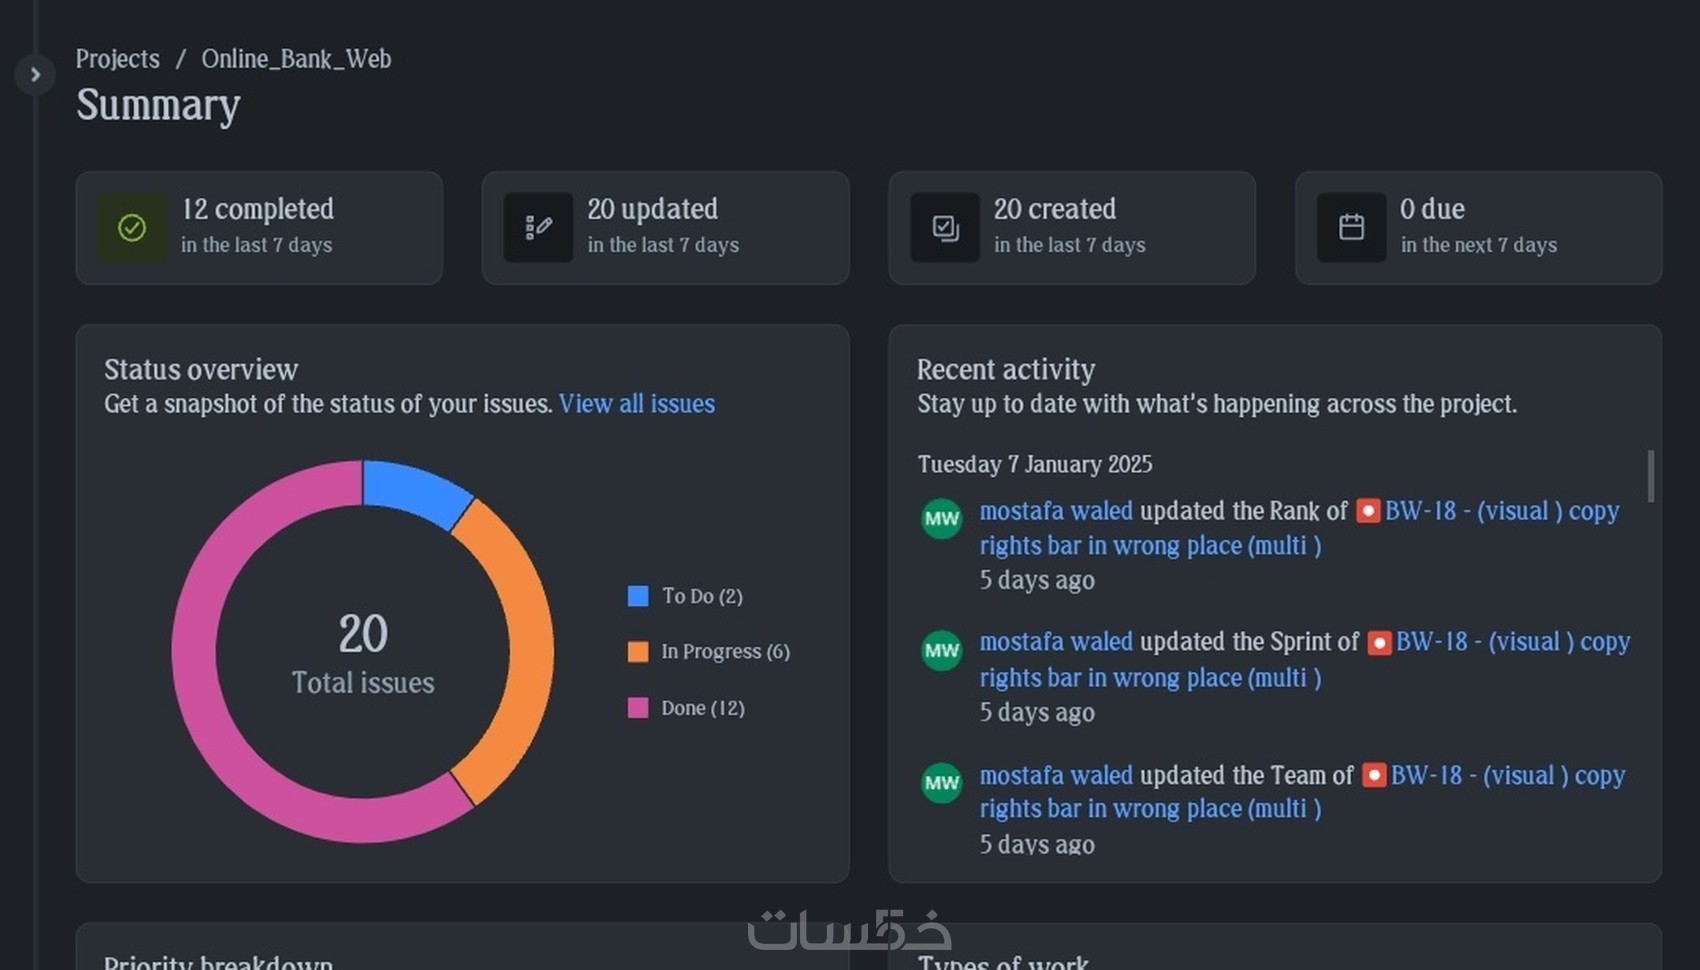
Task: Click the Recent activity scrollbar
Action: coord(1650,476)
